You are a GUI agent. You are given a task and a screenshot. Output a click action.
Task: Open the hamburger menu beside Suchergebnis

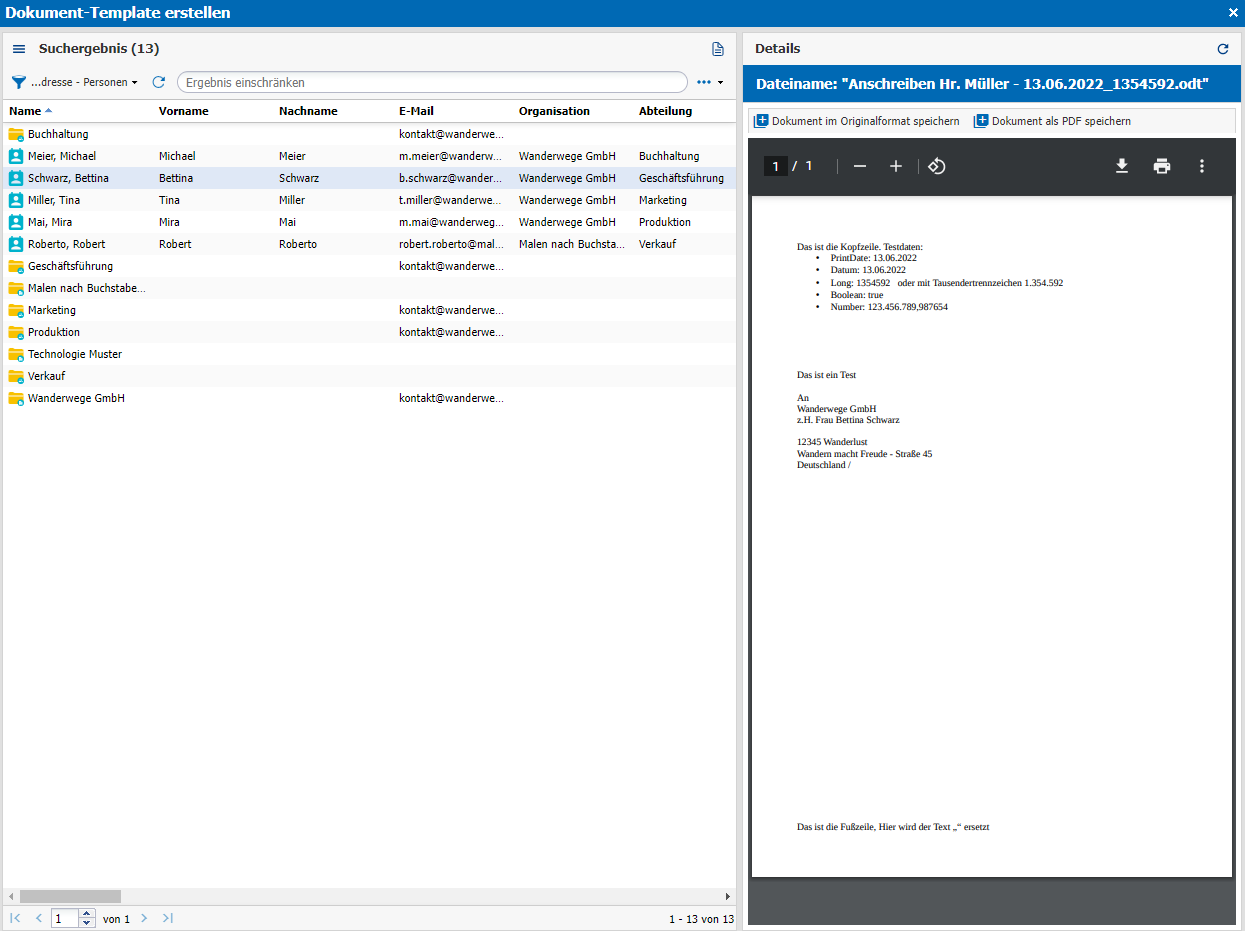19,49
